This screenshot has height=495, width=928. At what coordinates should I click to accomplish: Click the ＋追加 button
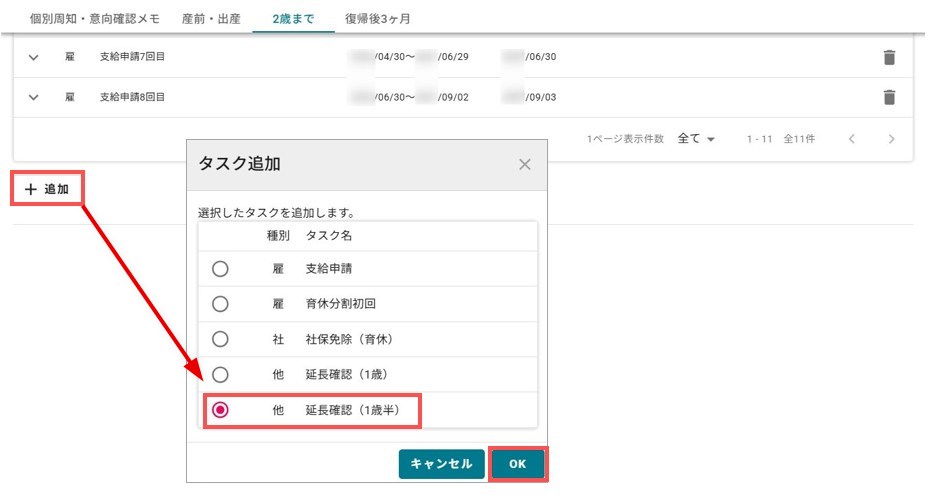click(x=47, y=189)
